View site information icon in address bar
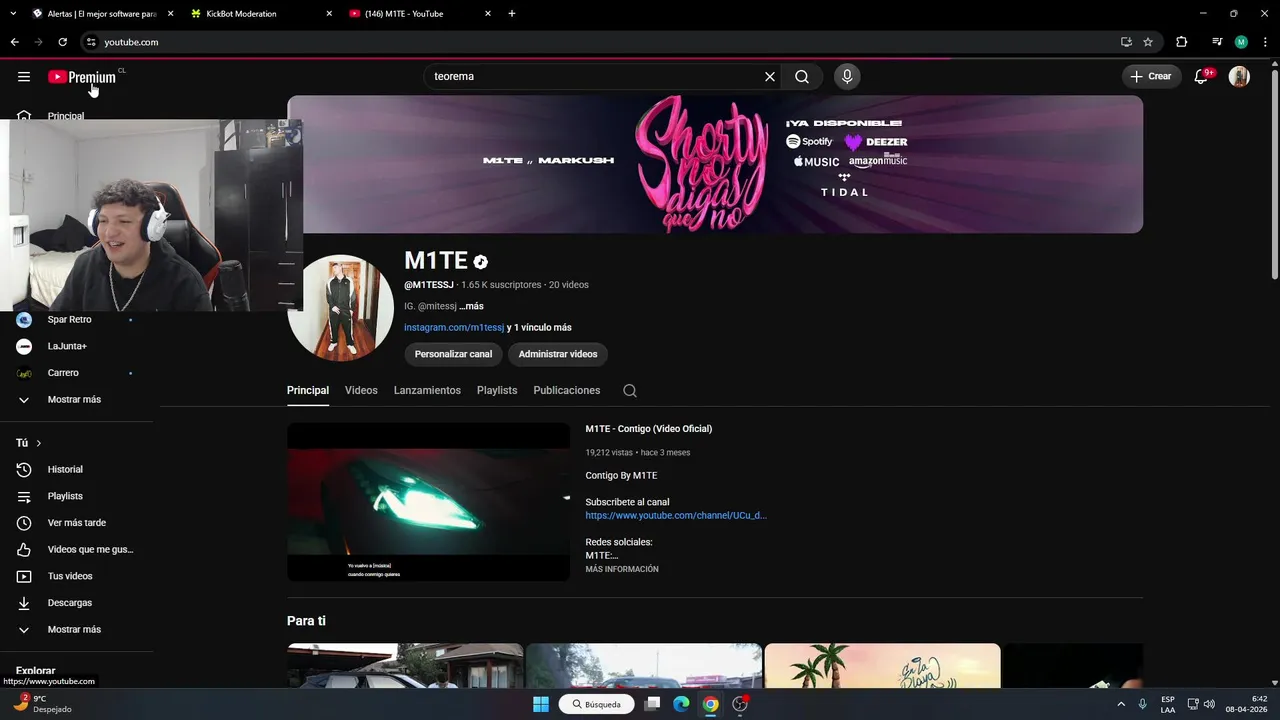1280x720 pixels. [x=90, y=42]
